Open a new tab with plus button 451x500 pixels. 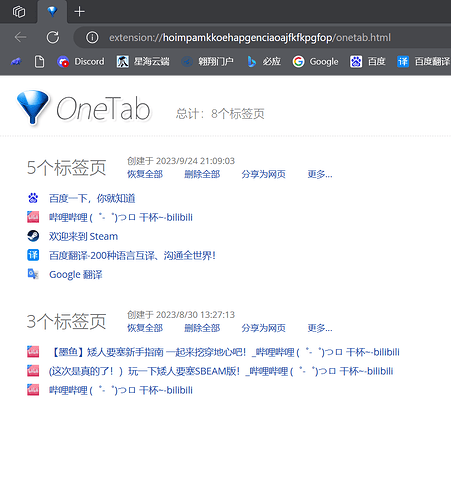point(79,12)
